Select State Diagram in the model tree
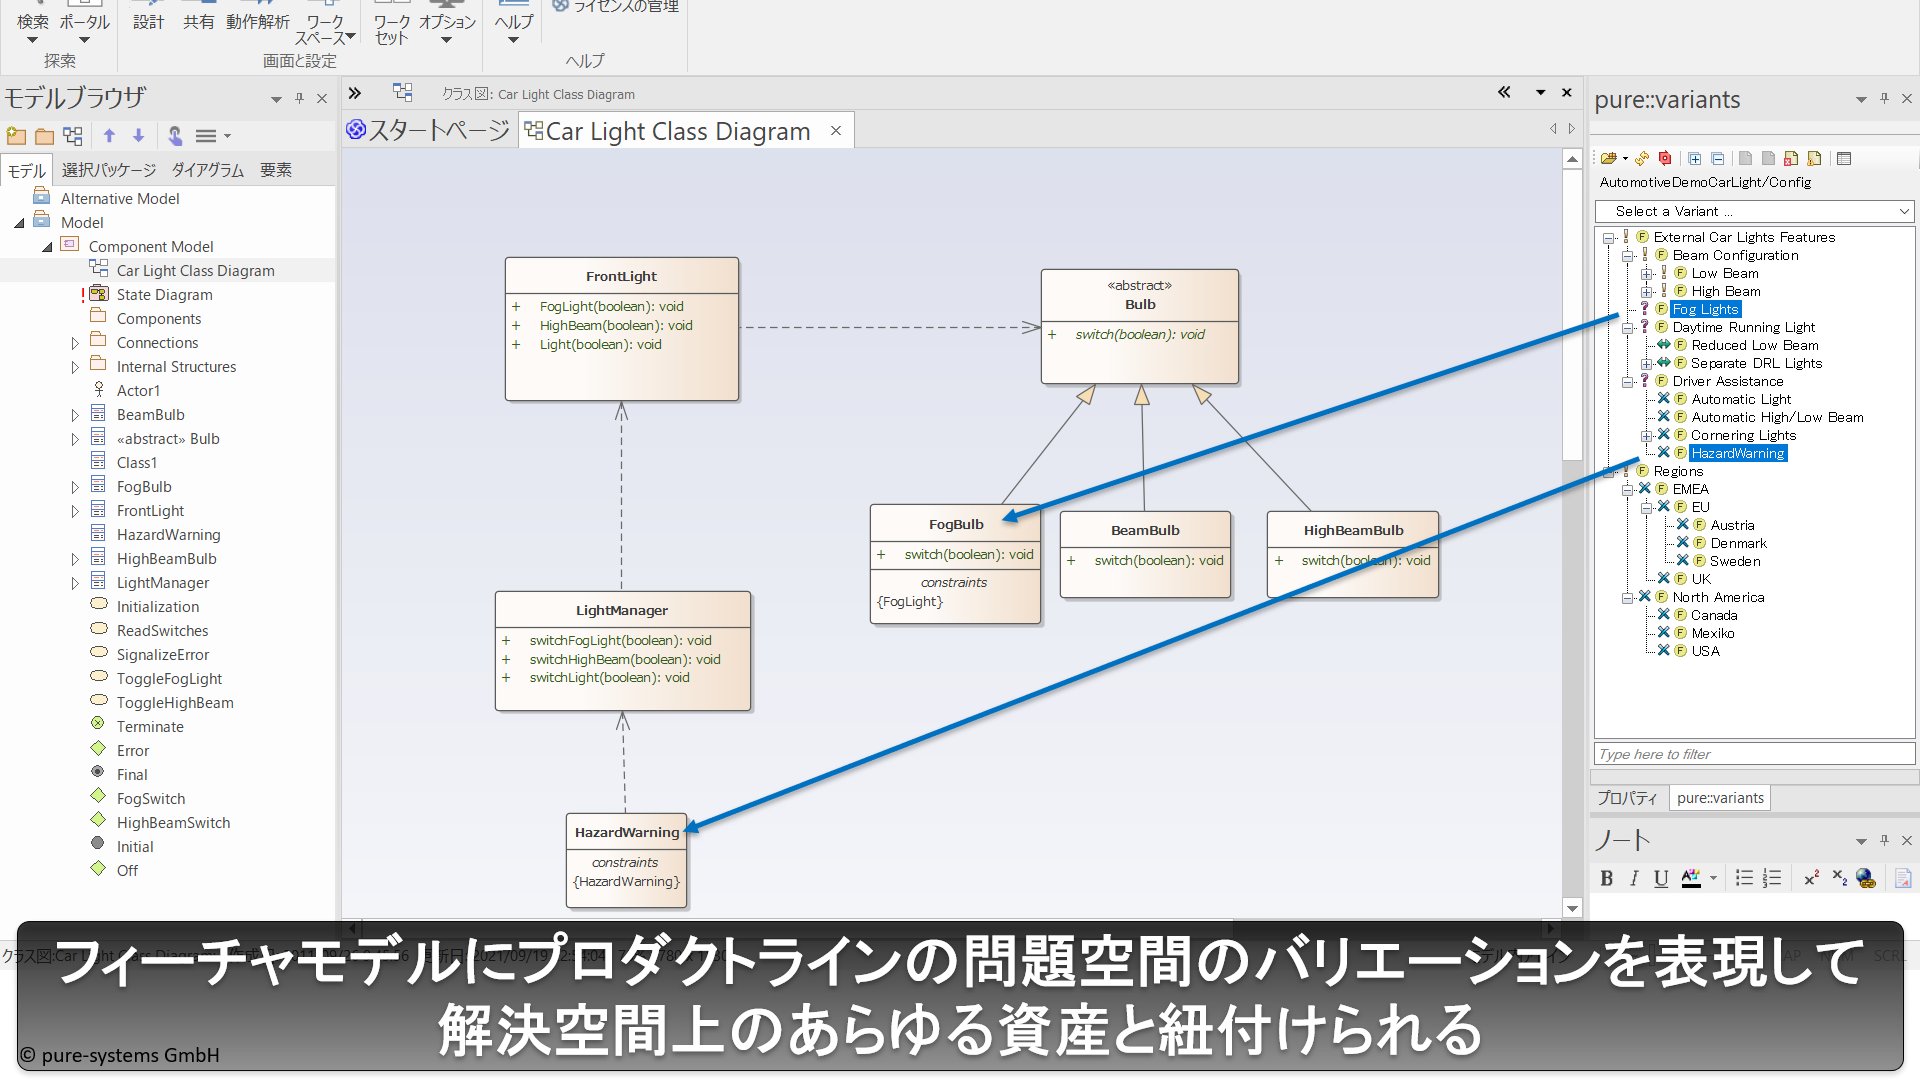Screen dimensions: 1920x1080 [x=164, y=295]
